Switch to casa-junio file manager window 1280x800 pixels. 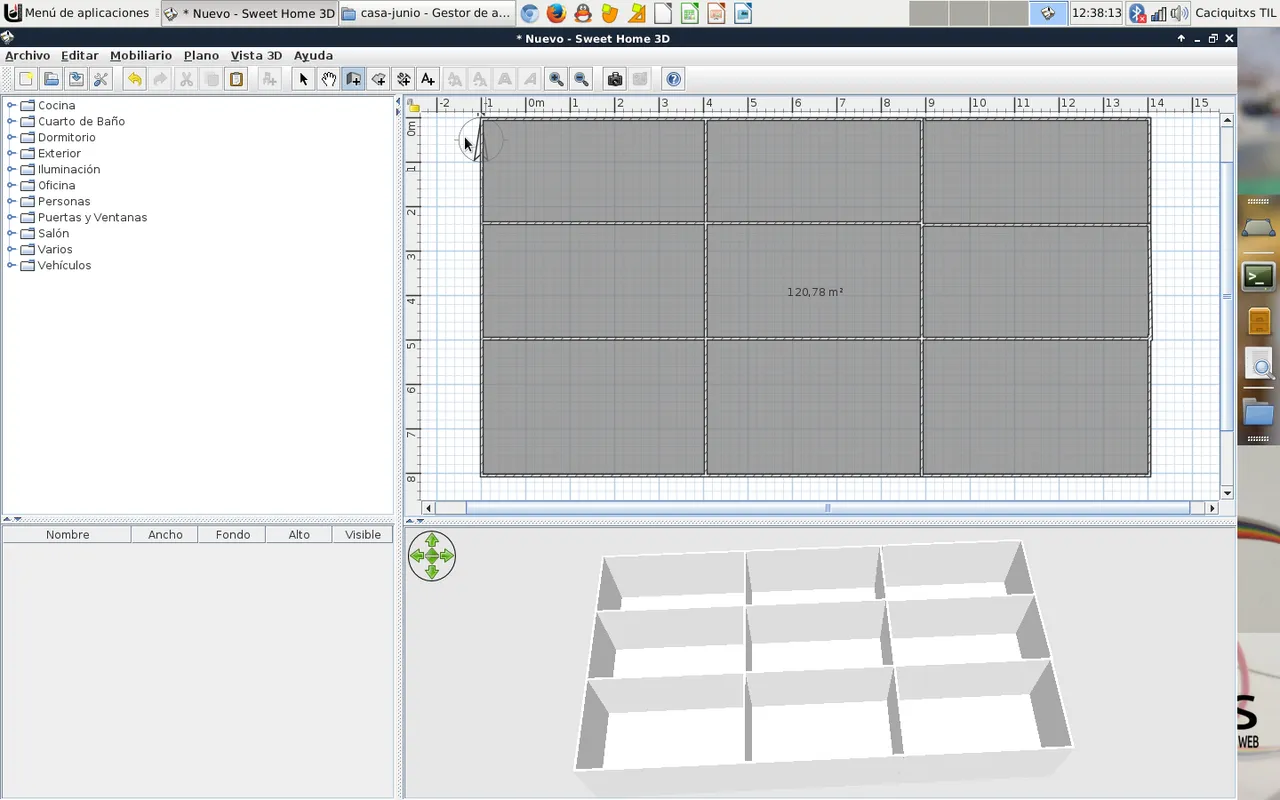point(427,13)
